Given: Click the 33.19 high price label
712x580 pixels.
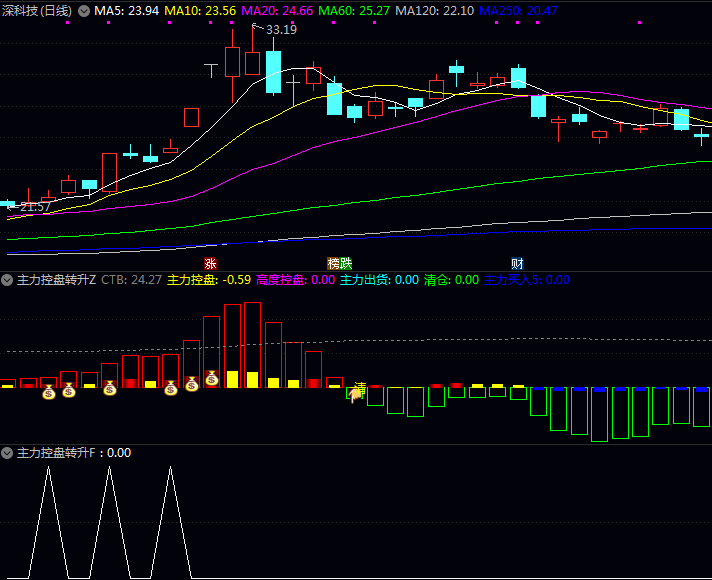Looking at the screenshot, I should click(281, 29).
